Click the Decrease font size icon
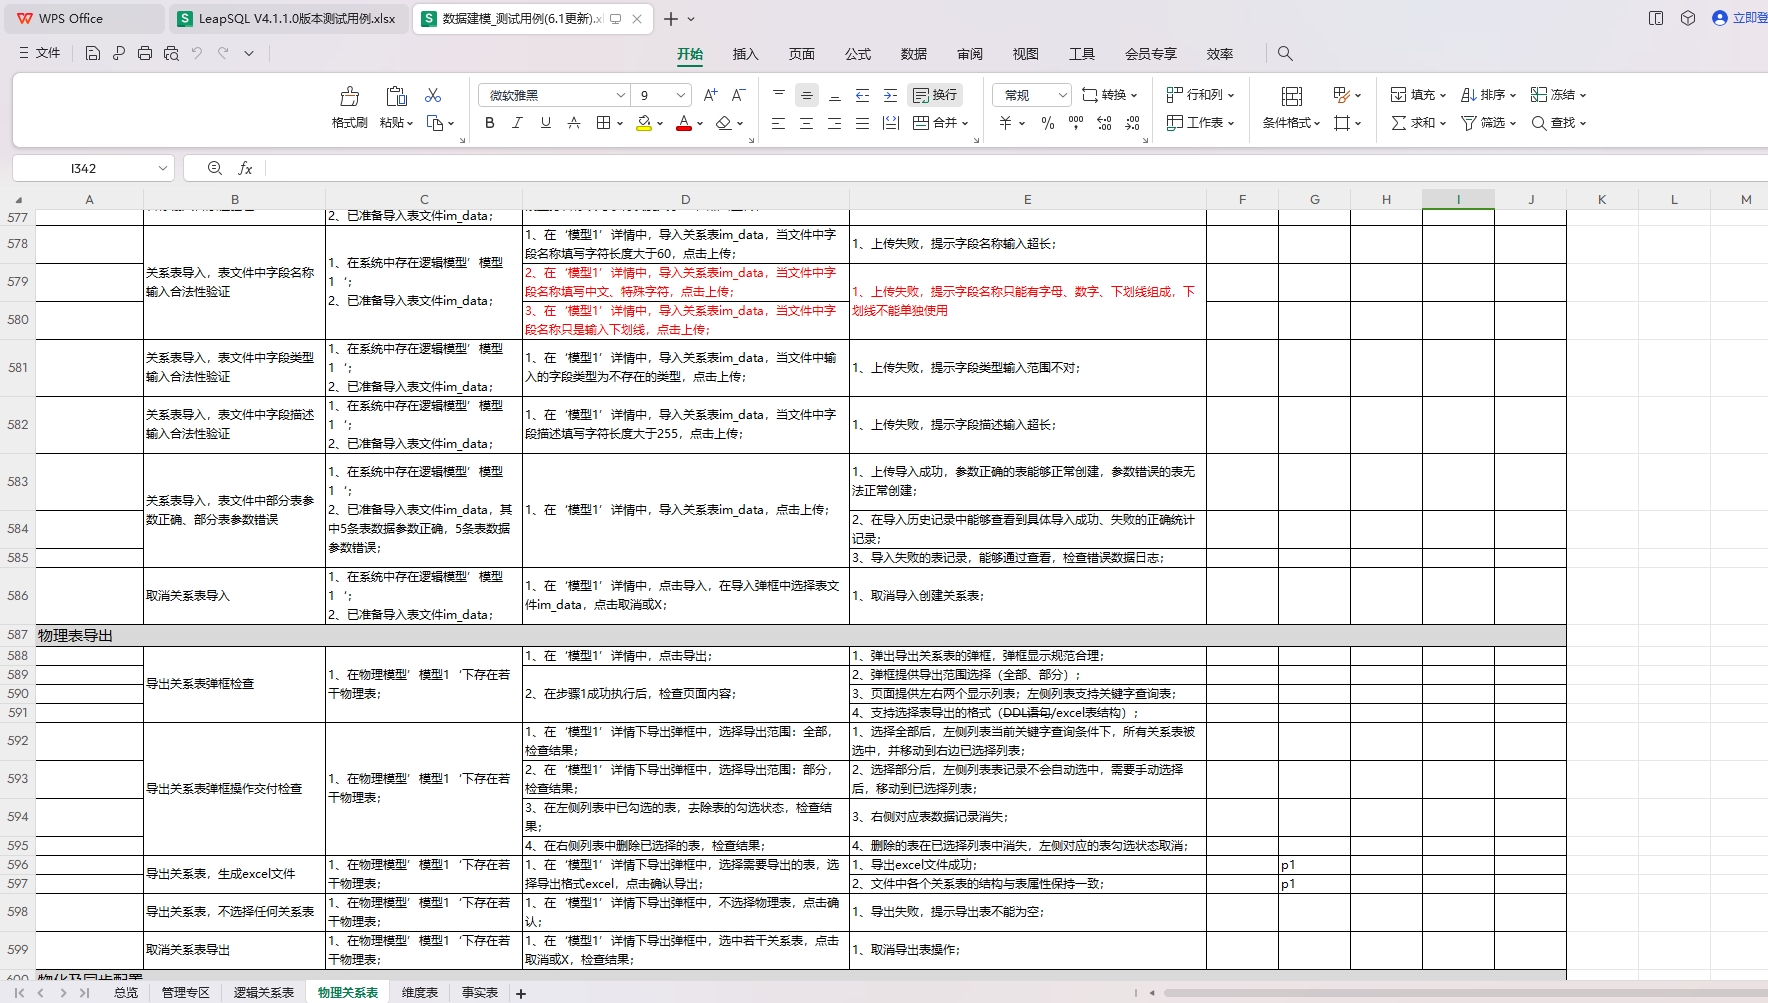This screenshot has height=1003, width=1768. [738, 95]
